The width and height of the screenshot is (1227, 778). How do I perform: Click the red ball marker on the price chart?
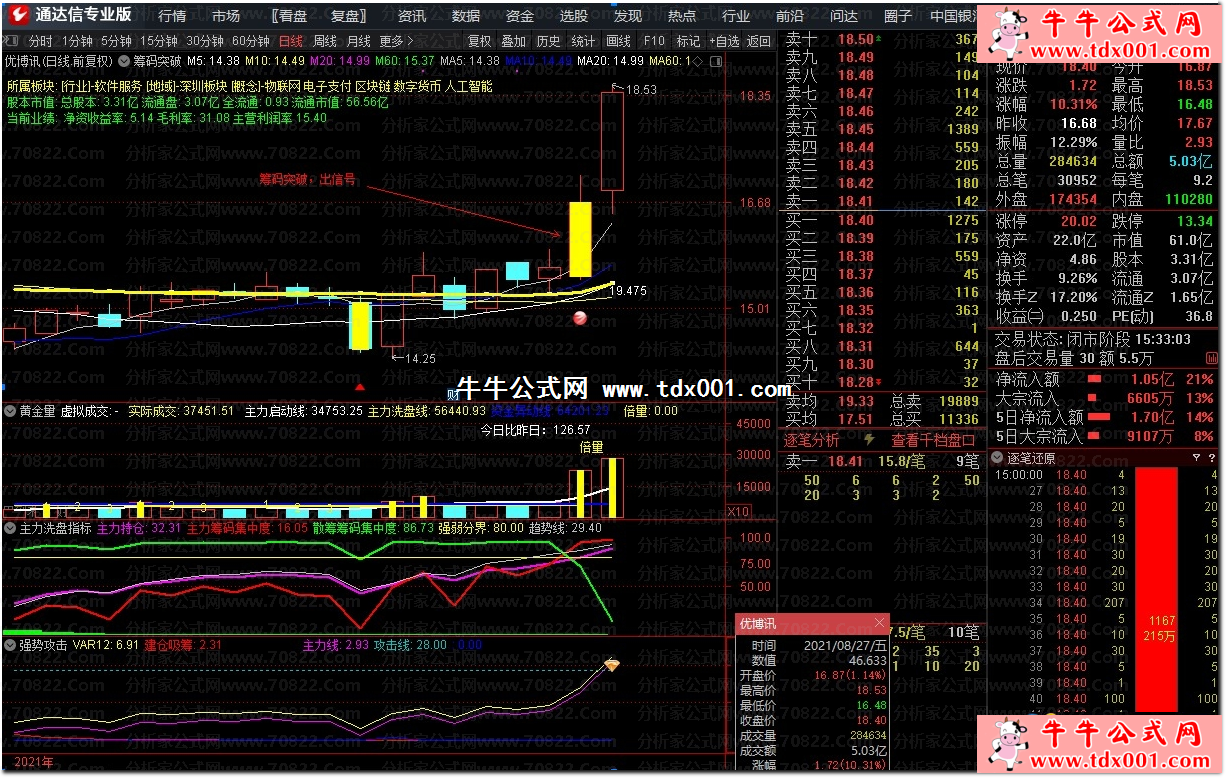579,318
